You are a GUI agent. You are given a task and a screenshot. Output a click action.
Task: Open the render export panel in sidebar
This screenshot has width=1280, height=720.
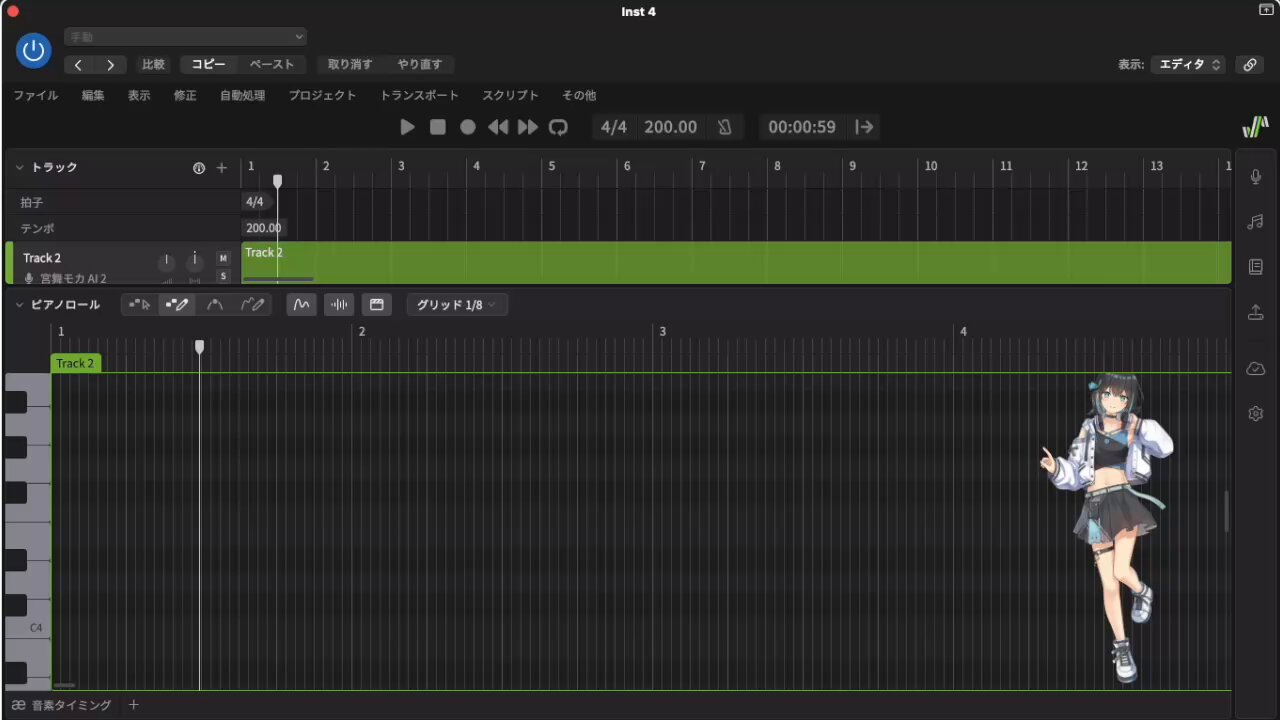1256,312
